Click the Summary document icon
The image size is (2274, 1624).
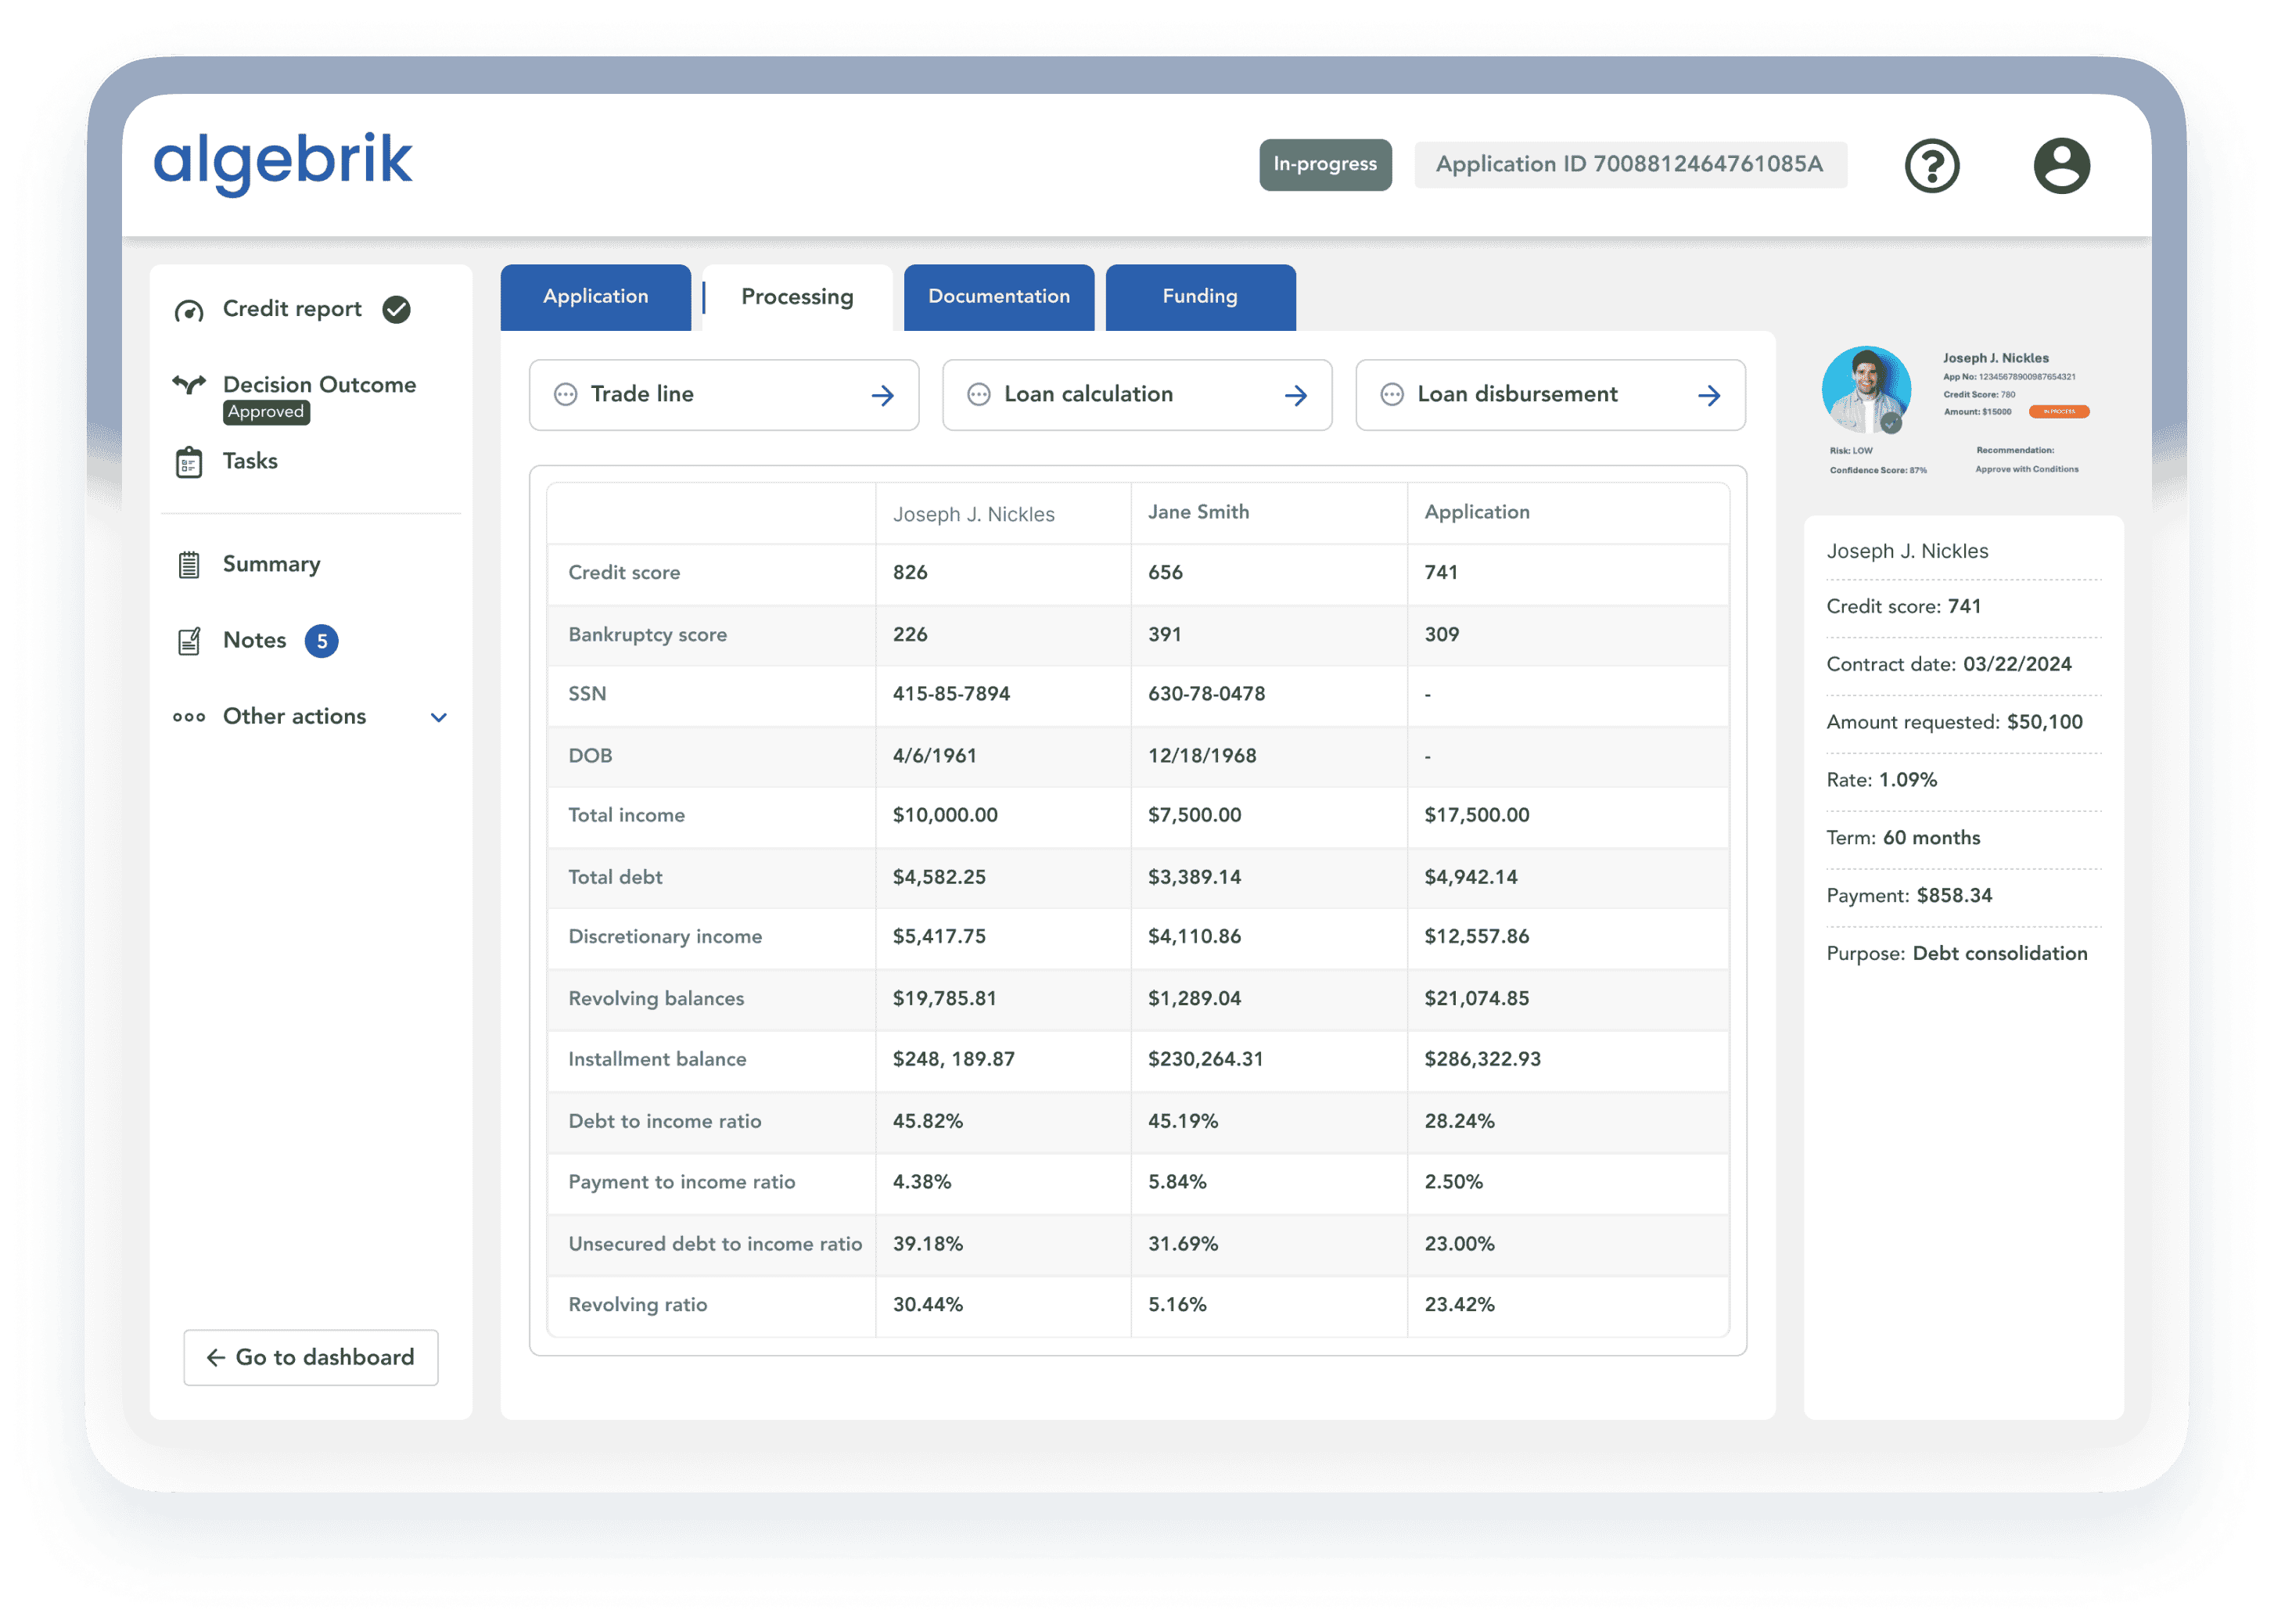(x=188, y=565)
